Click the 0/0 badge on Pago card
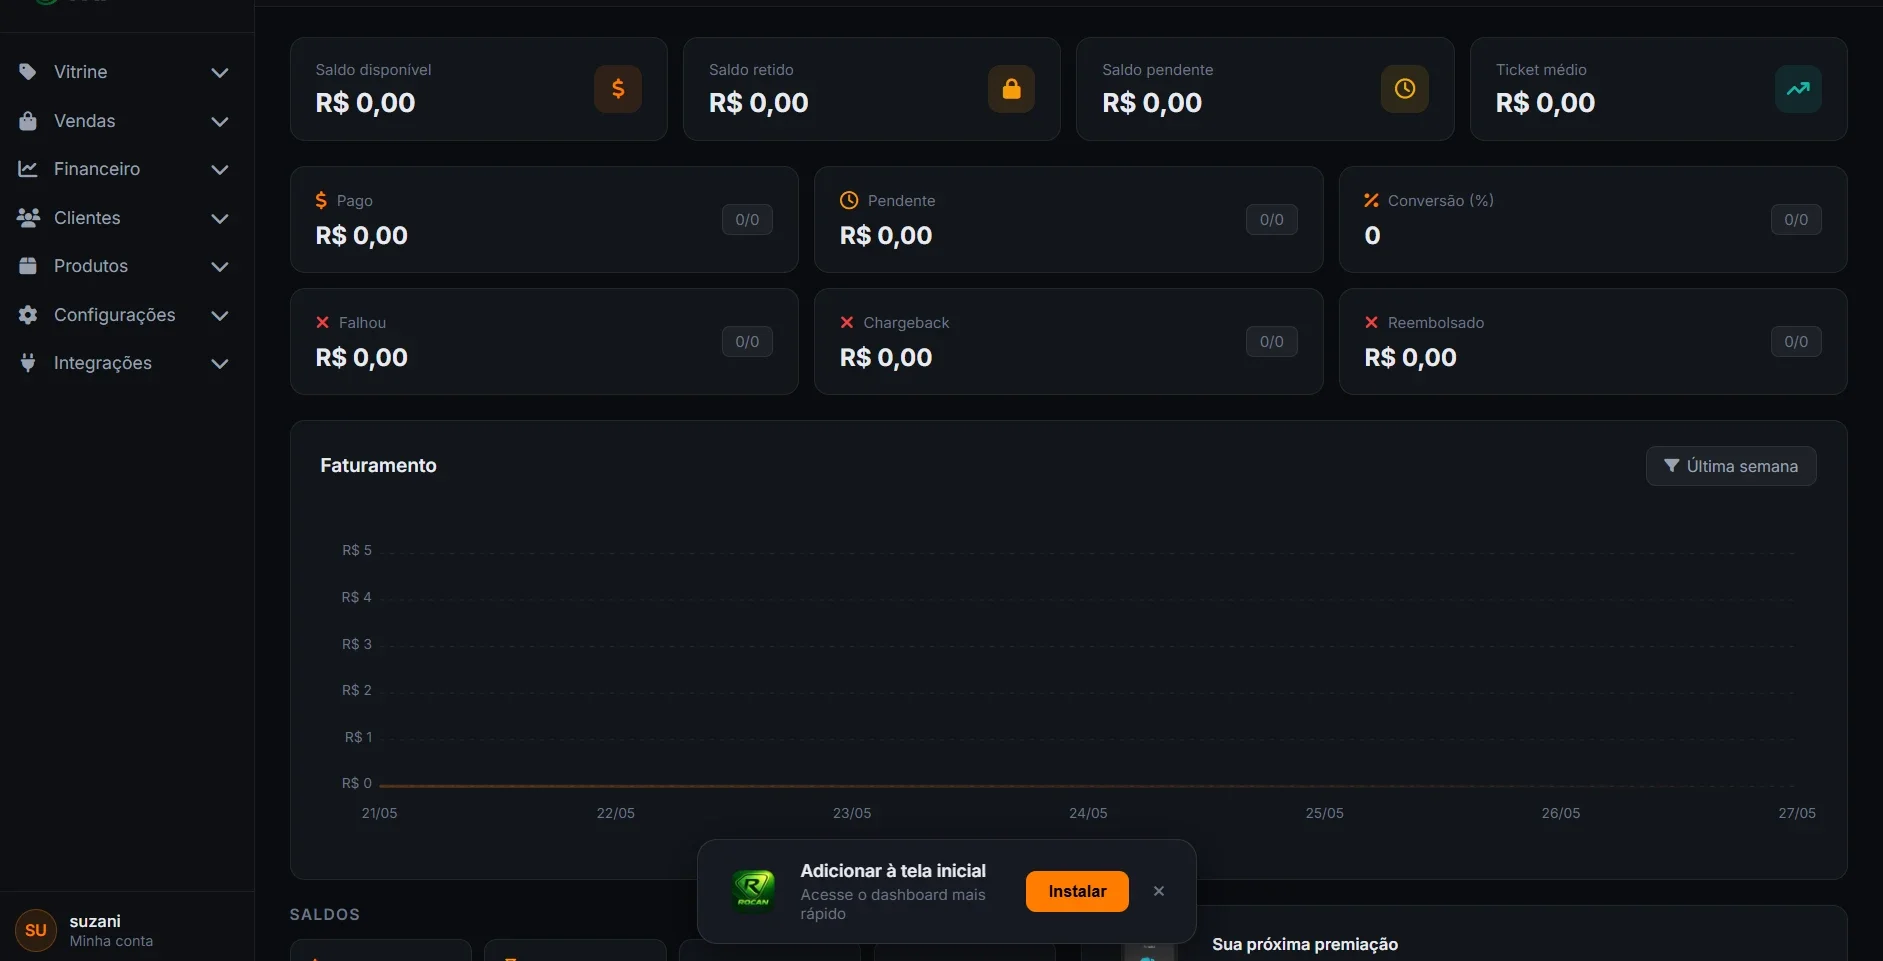 coord(747,220)
